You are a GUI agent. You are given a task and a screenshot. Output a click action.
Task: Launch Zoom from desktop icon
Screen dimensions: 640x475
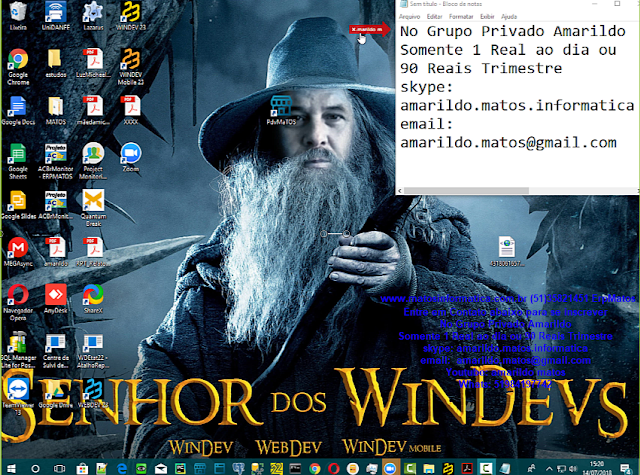(131, 157)
